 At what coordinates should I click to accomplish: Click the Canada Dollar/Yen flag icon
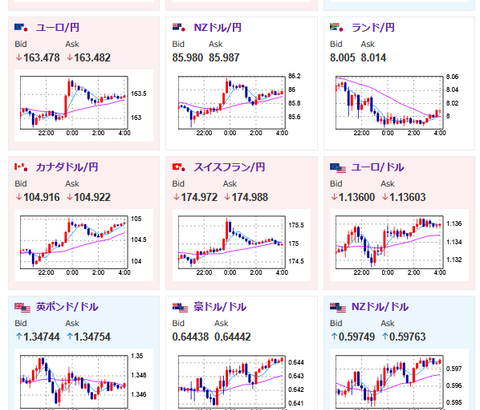point(21,167)
